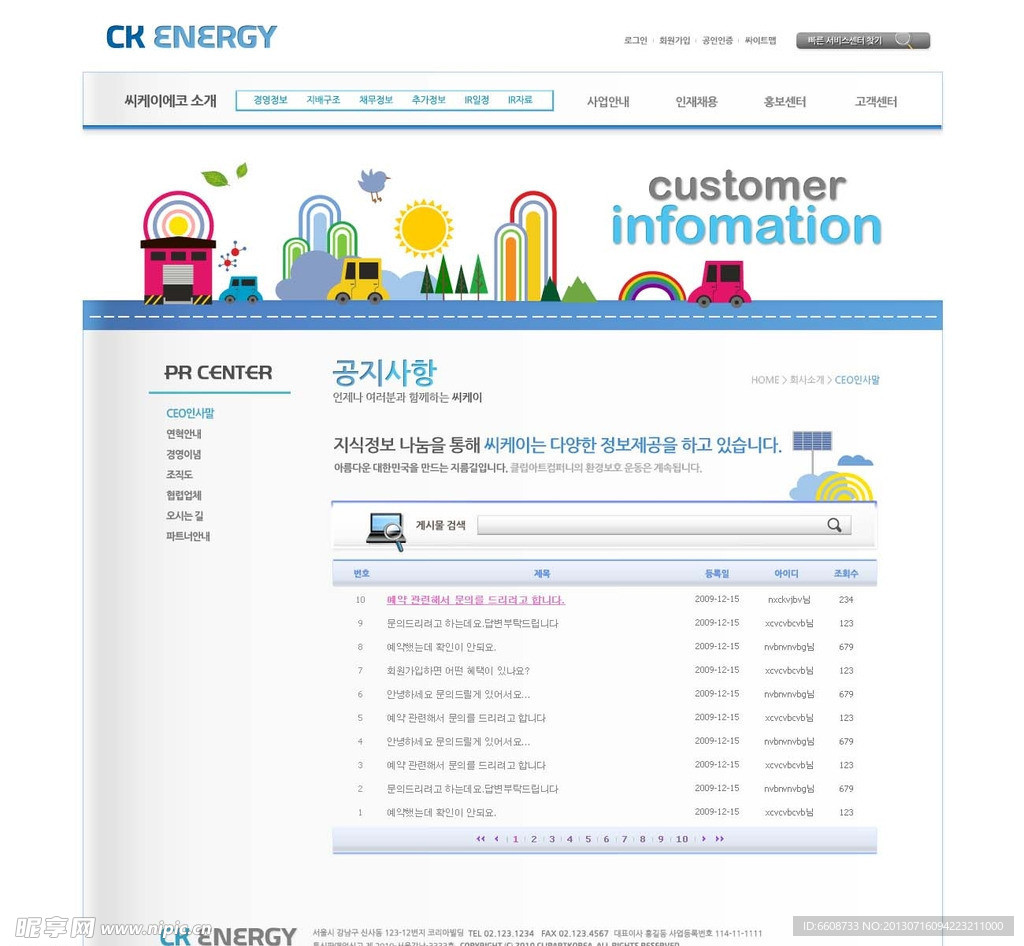Select 경영이념 in sidebar
Screen dimensions: 1024x946
[x=184, y=454]
